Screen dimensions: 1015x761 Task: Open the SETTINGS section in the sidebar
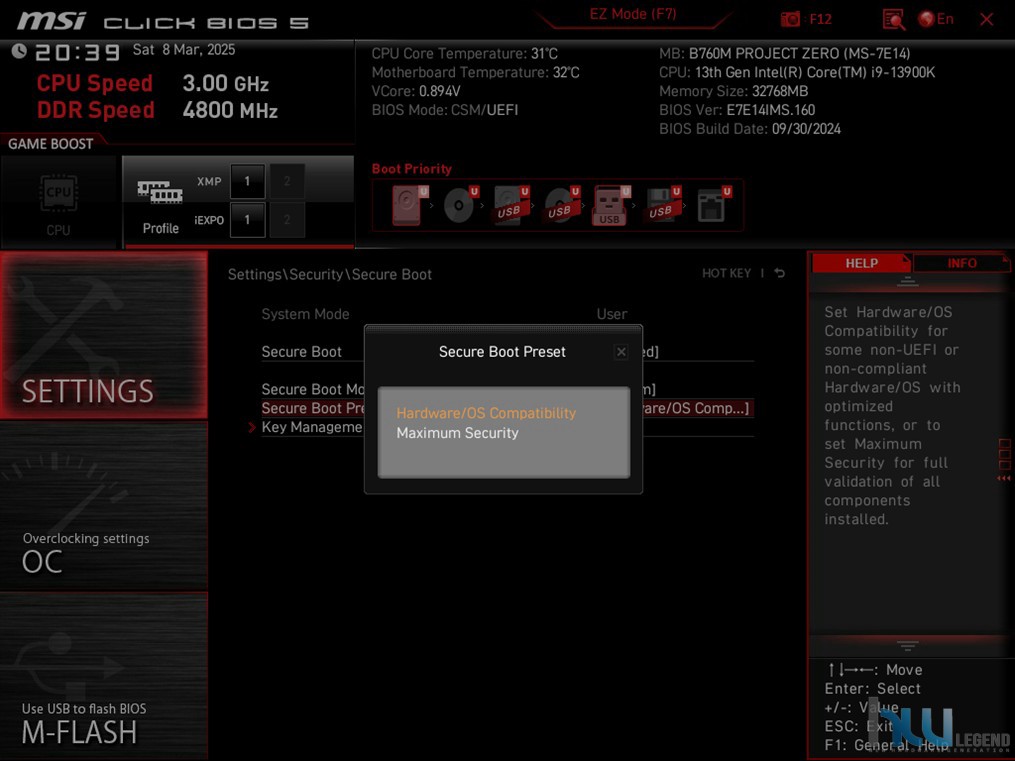point(104,335)
